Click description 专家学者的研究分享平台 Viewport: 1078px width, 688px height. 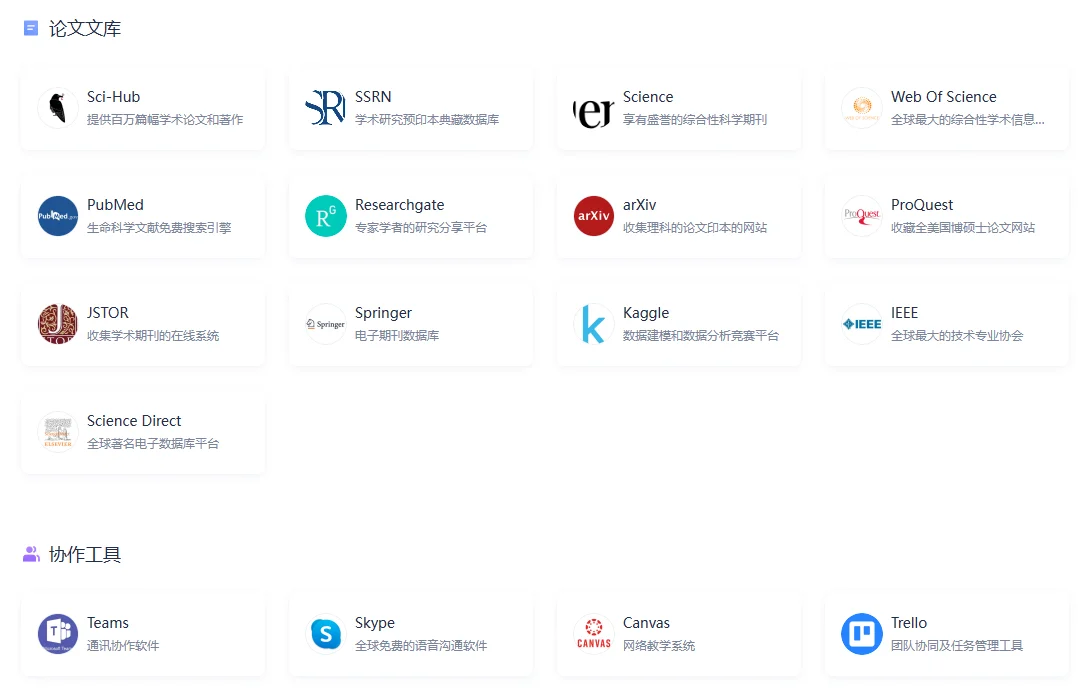tap(421, 228)
